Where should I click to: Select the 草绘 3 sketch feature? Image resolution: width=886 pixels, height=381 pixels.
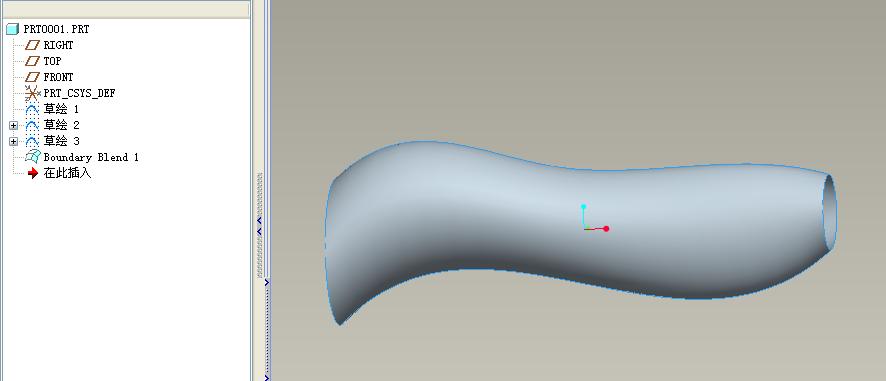pos(61,141)
